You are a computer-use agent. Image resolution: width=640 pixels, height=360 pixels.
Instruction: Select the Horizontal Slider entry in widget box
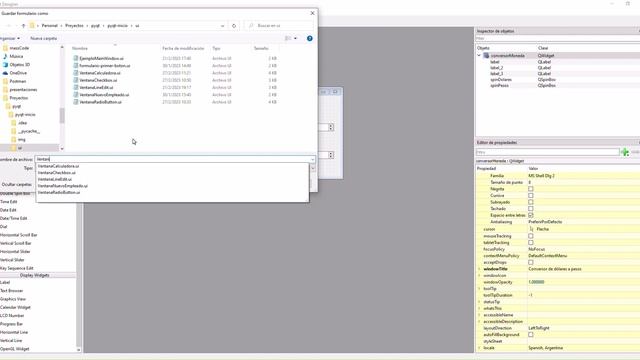coord(15,251)
